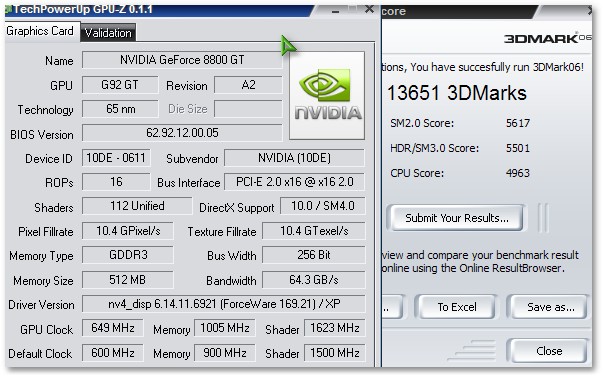Click the Bus Interface field

coord(294,182)
